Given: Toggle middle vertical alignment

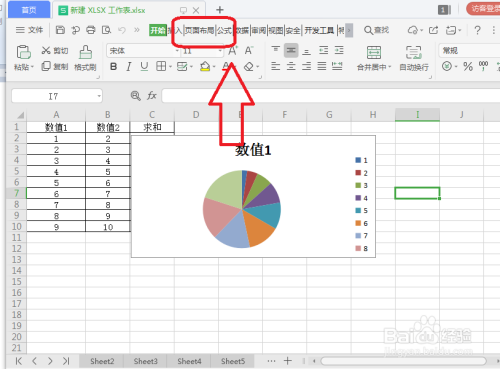Looking at the screenshot, I should pos(291,50).
